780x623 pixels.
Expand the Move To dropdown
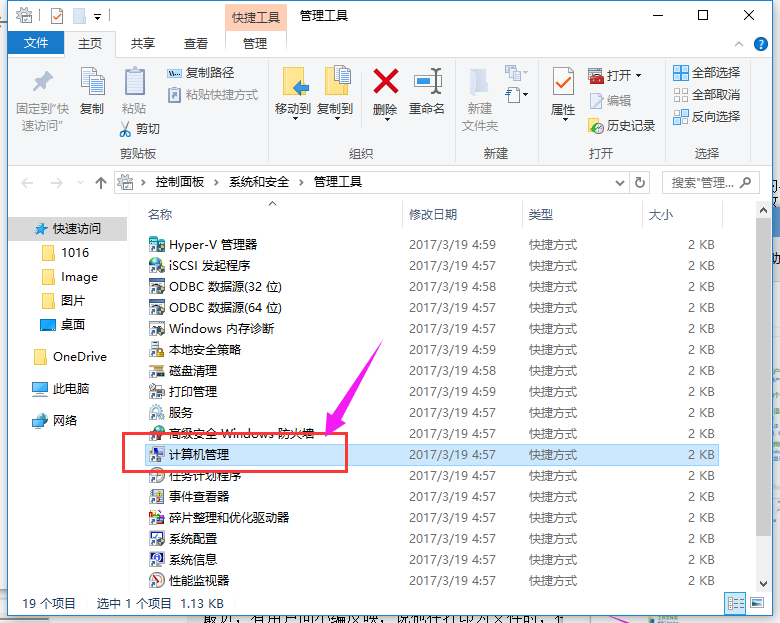pyautogui.click(x=293, y=119)
